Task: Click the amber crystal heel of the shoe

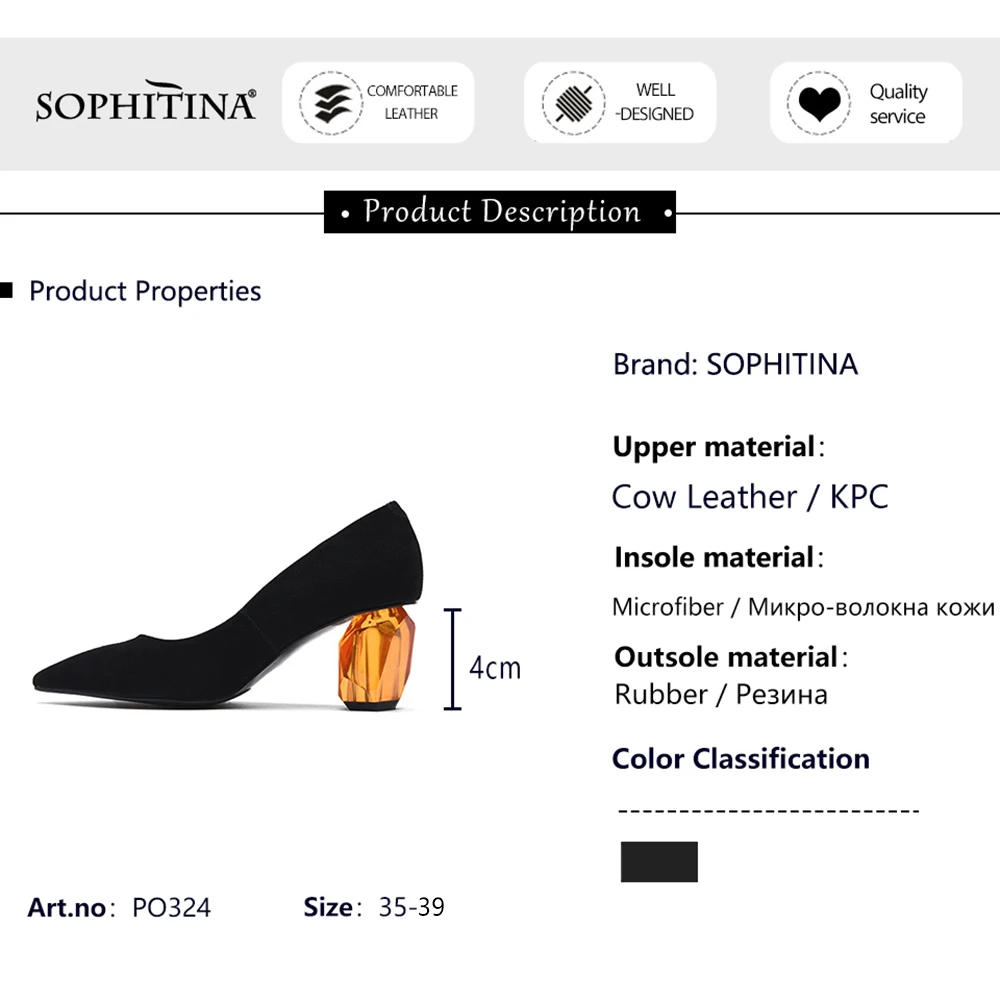Action: (376, 658)
